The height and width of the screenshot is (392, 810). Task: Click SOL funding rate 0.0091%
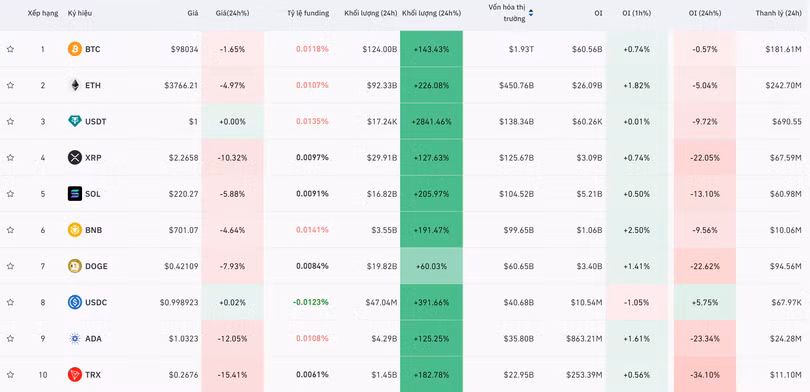(313, 194)
